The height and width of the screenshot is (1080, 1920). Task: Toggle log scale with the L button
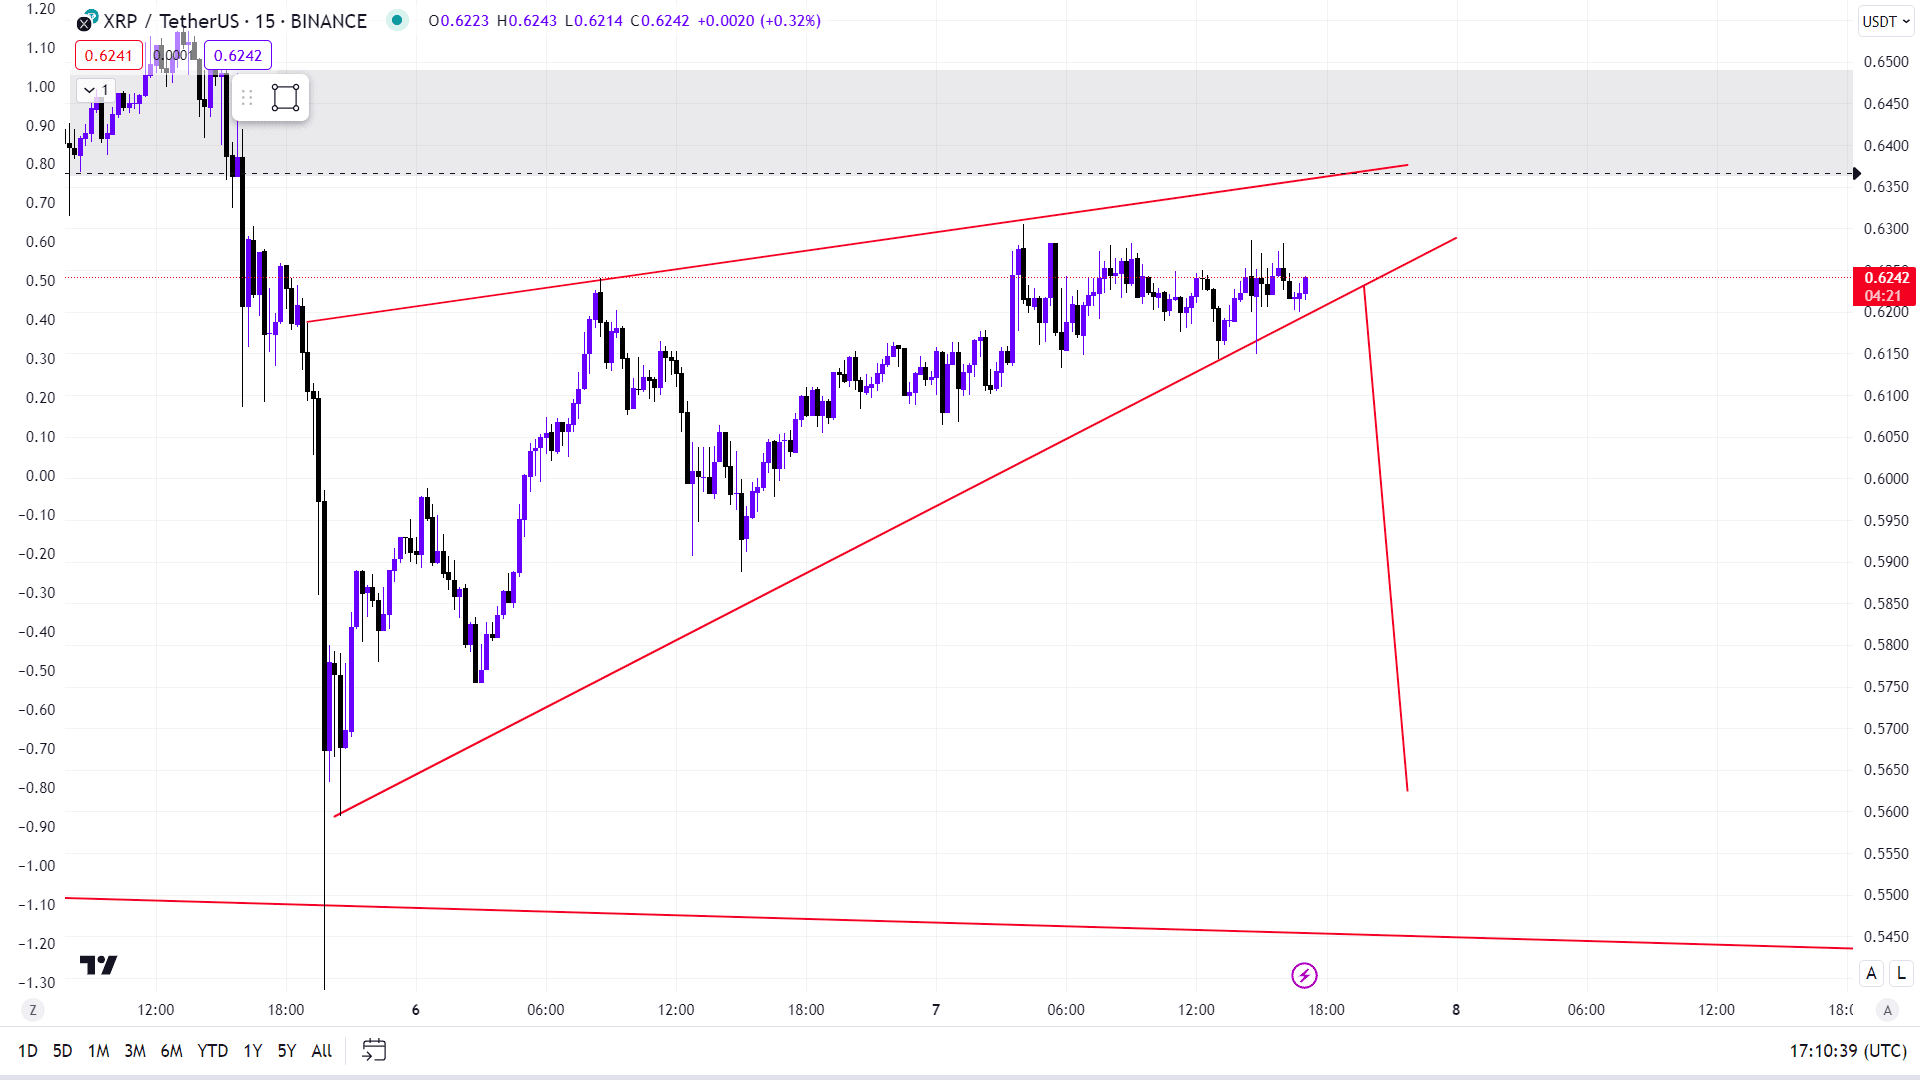point(1901,973)
